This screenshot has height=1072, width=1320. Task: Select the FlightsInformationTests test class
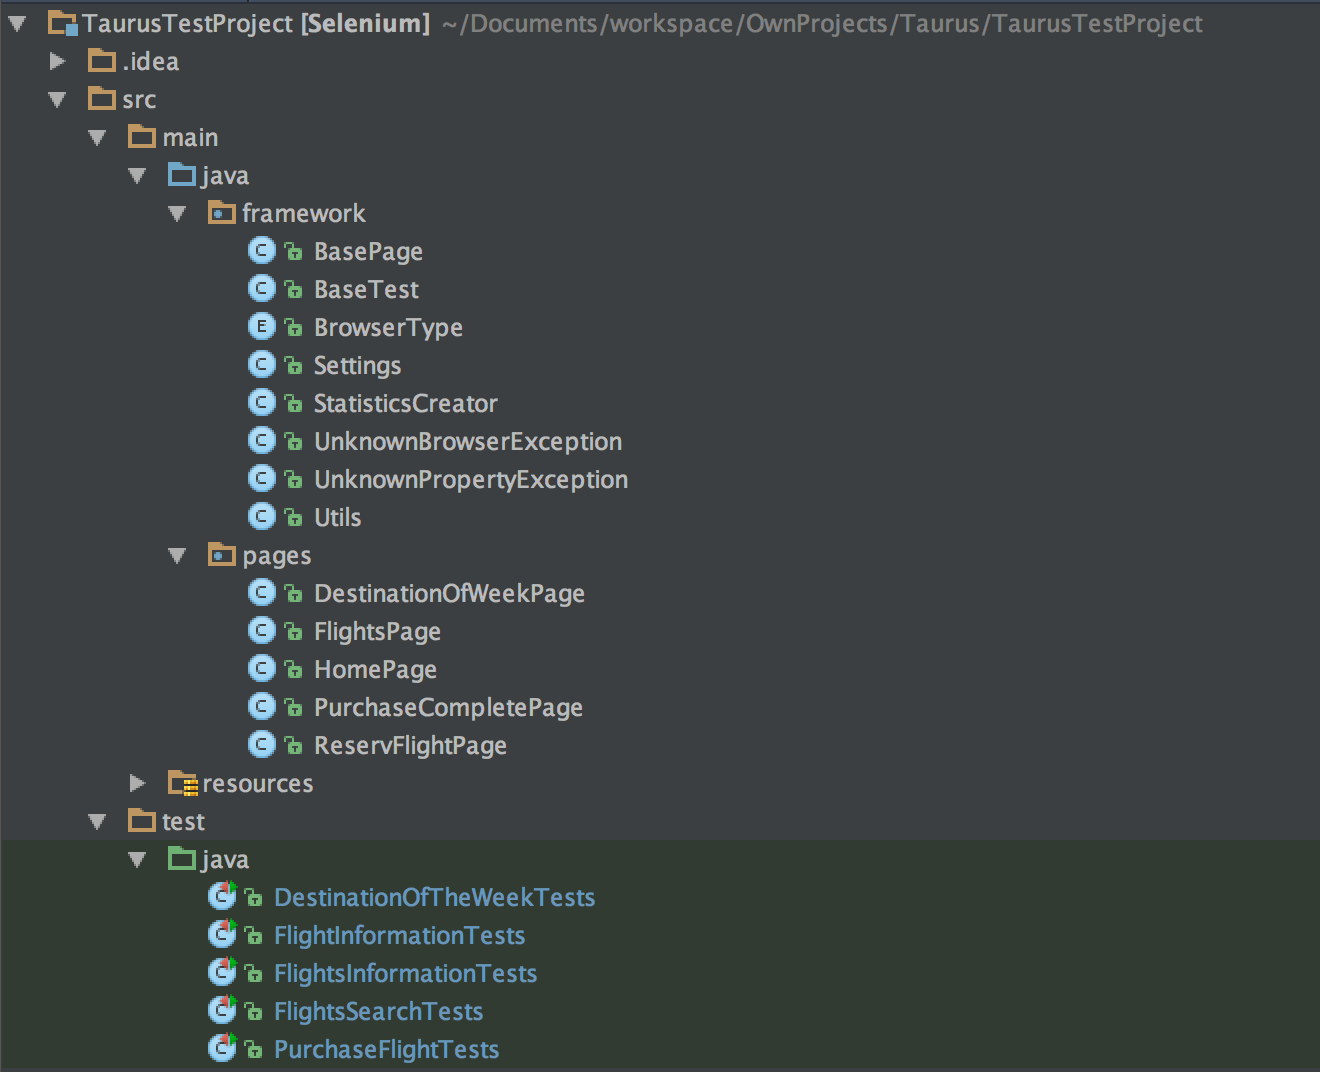[x=406, y=974]
